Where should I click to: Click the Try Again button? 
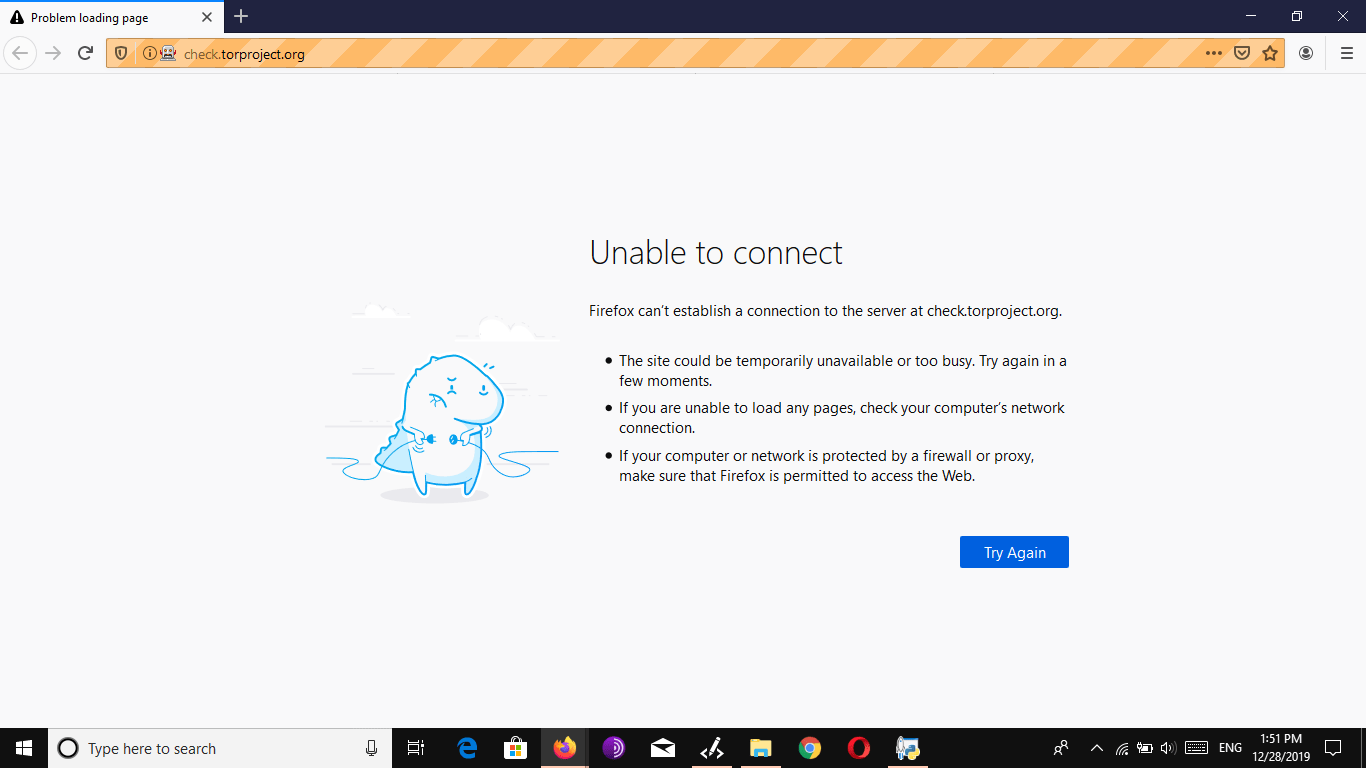[x=1014, y=552]
